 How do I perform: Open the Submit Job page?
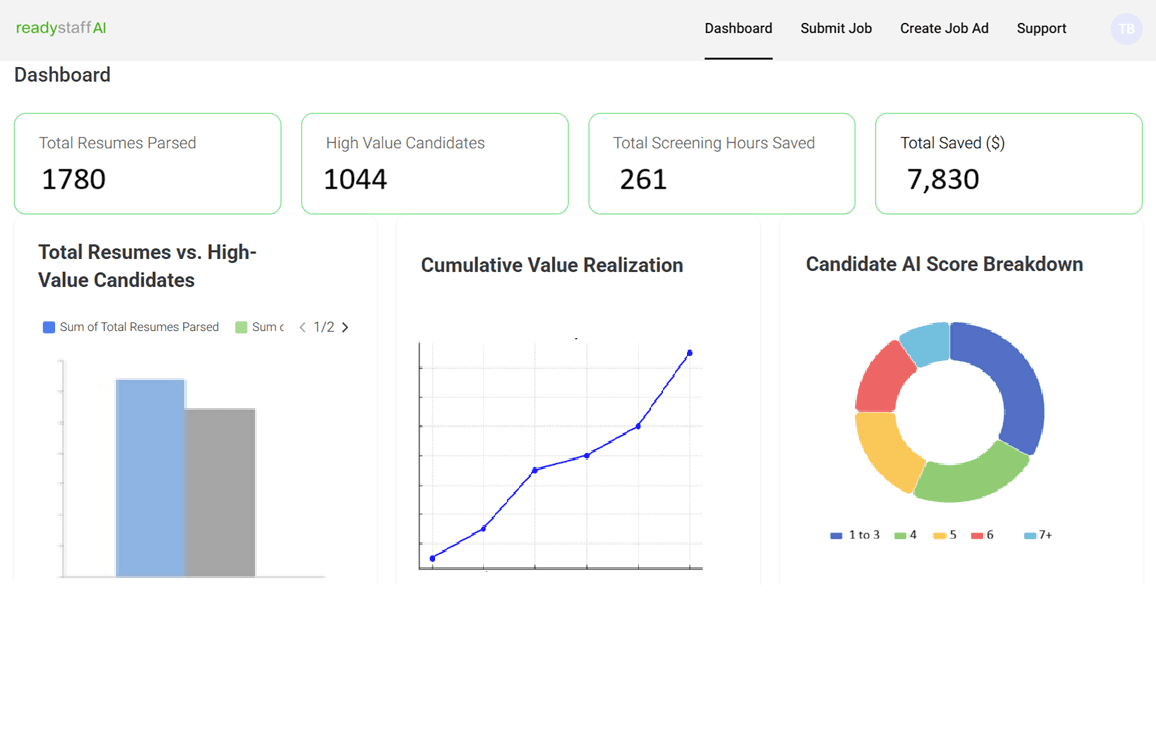coord(836,29)
